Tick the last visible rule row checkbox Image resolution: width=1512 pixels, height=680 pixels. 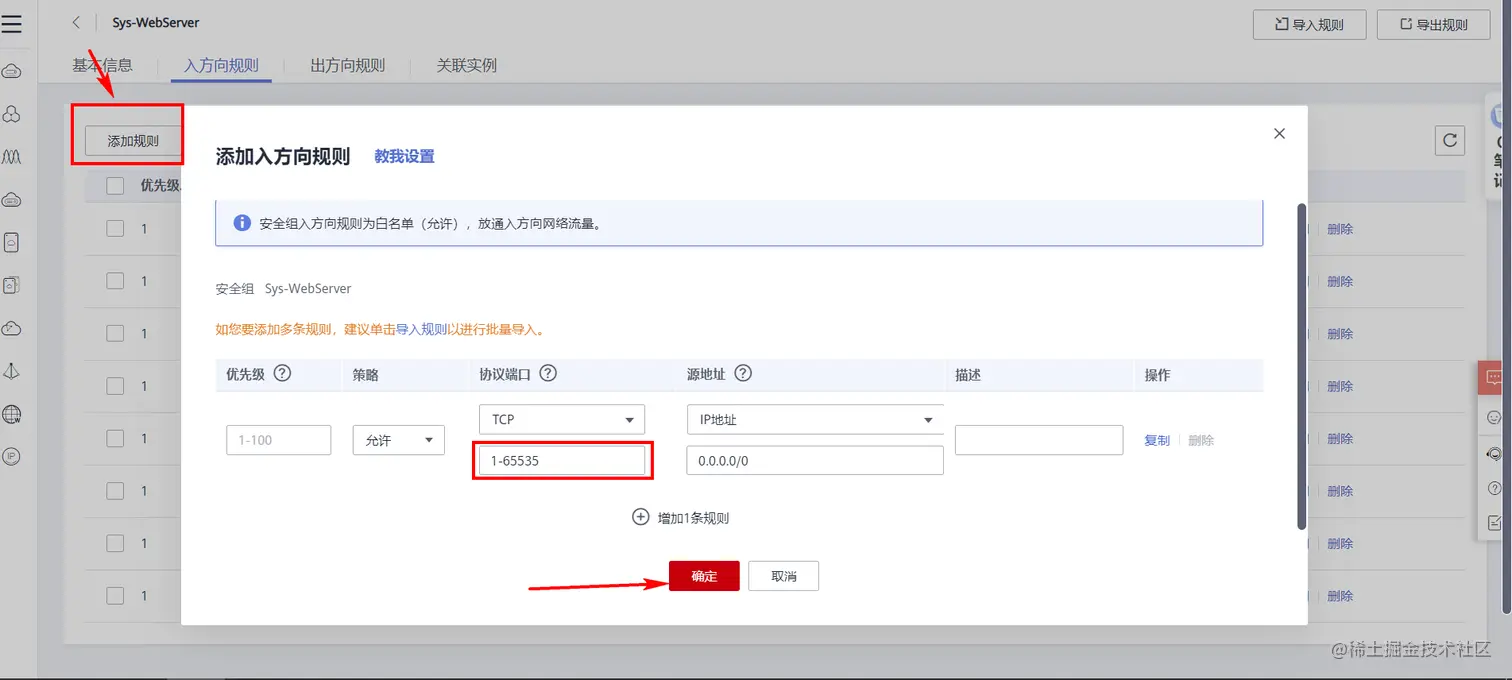click(115, 595)
